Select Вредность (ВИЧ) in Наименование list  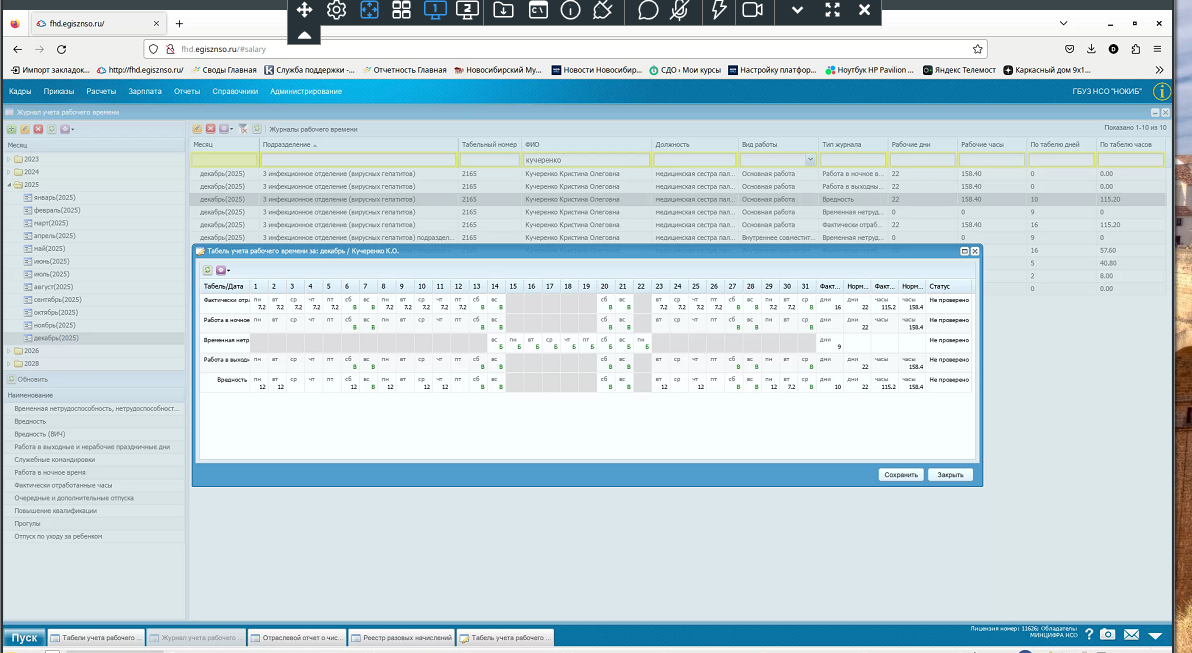pos(40,434)
